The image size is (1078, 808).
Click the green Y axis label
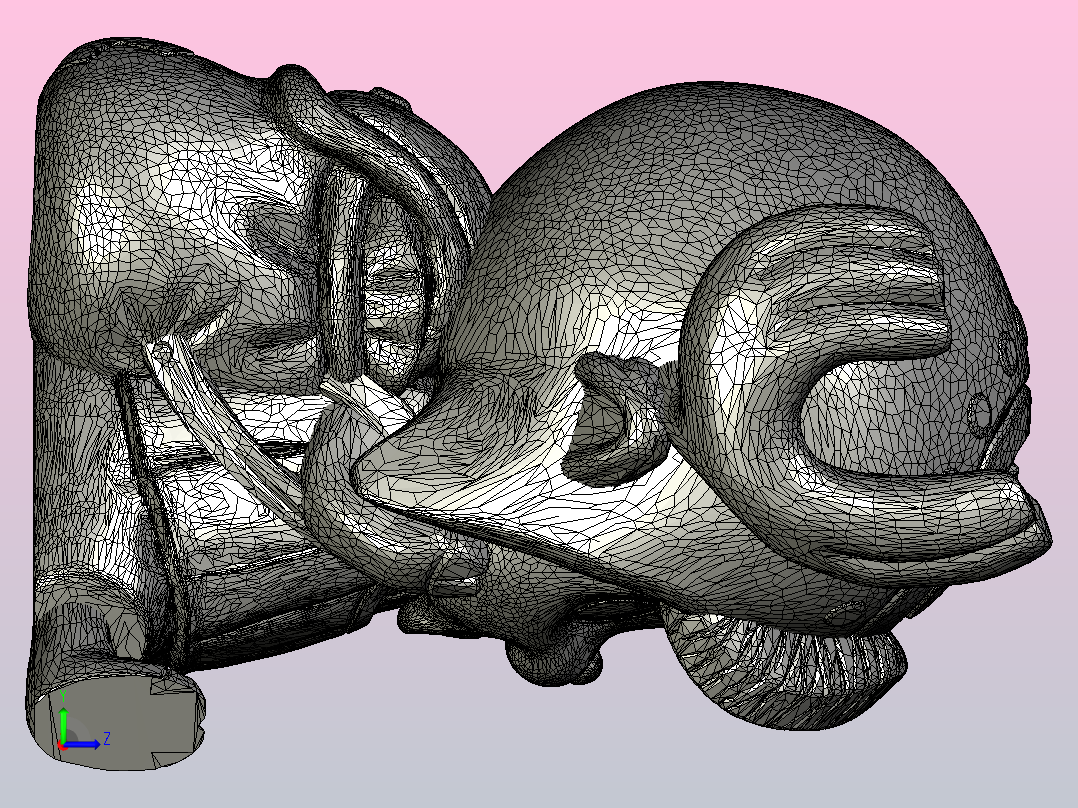[x=63, y=697]
